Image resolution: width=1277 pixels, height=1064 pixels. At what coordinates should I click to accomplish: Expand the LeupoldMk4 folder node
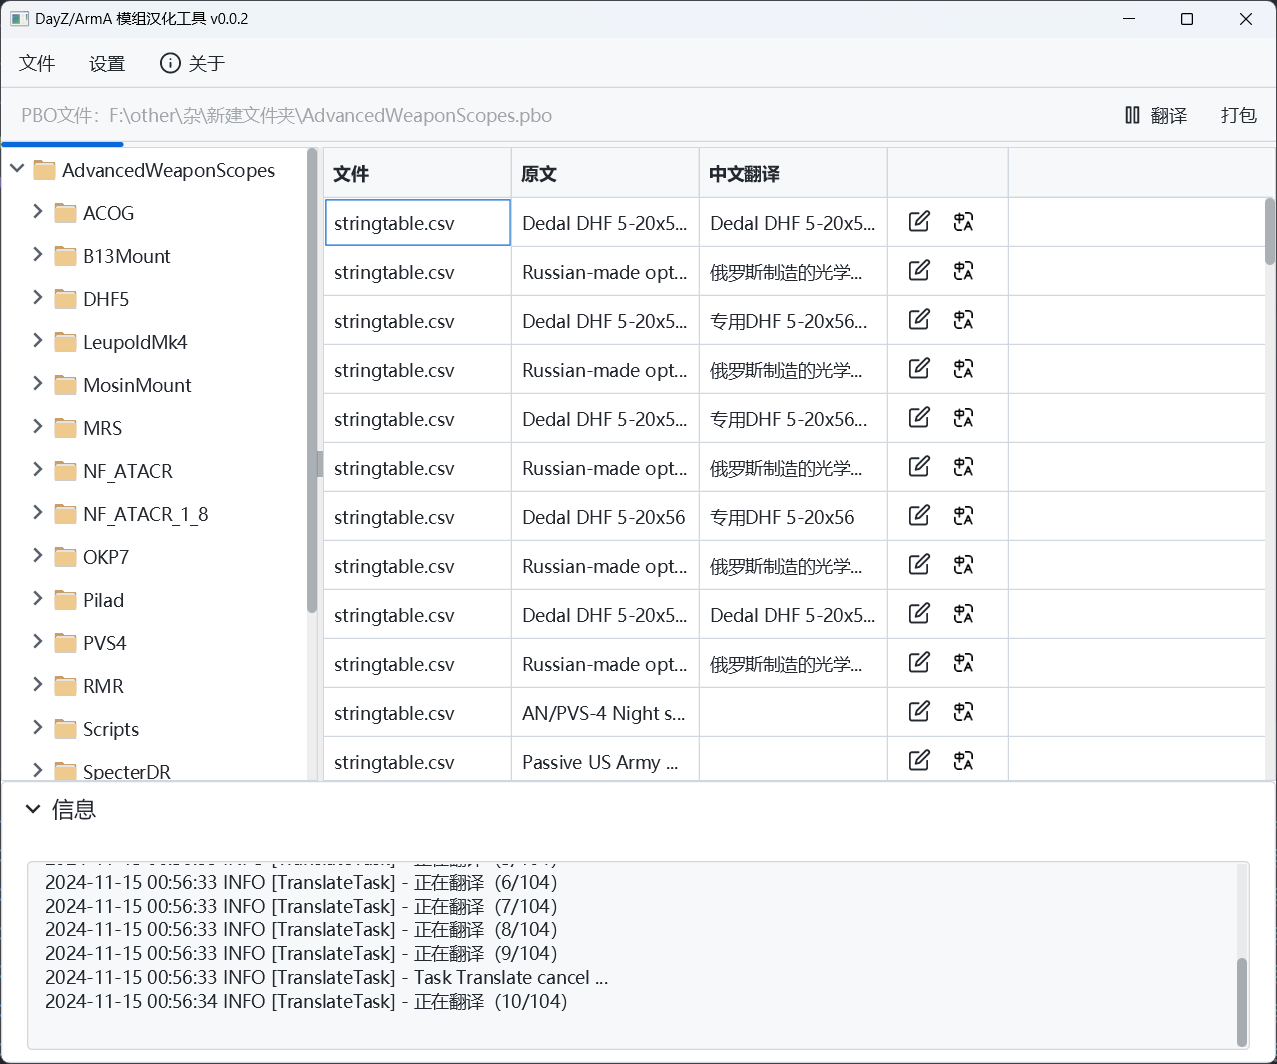click(38, 341)
